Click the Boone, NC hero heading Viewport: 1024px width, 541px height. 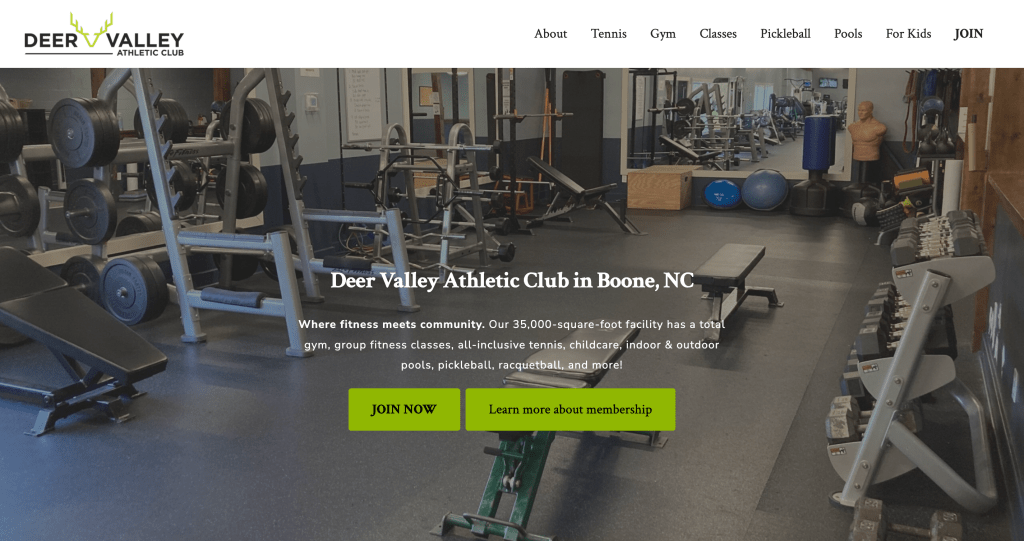(512, 280)
